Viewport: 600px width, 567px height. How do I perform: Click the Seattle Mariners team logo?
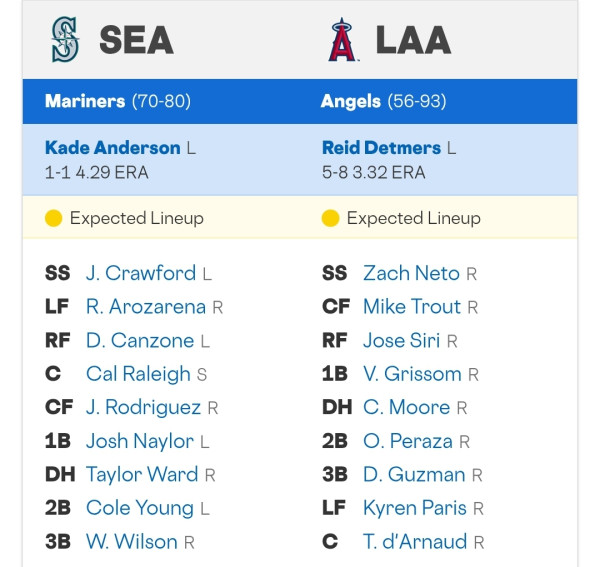click(65, 39)
